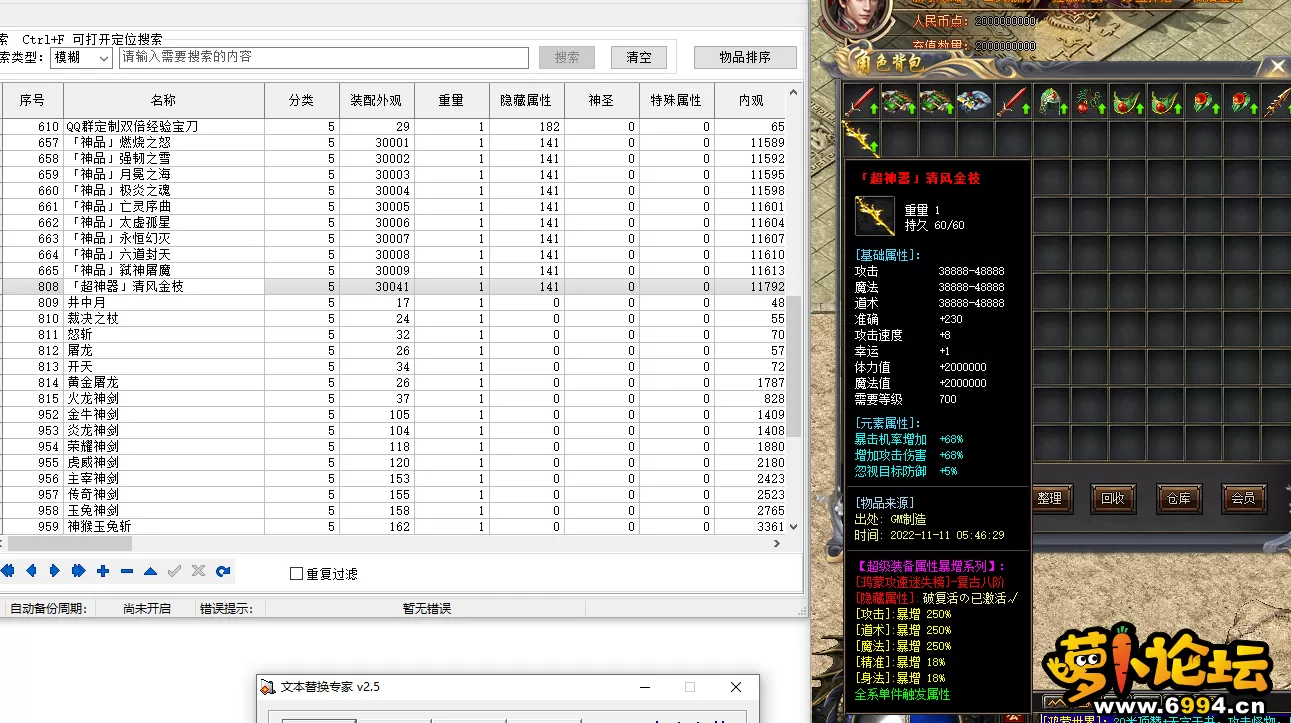Click 会员 button in backpack

(x=1243, y=498)
